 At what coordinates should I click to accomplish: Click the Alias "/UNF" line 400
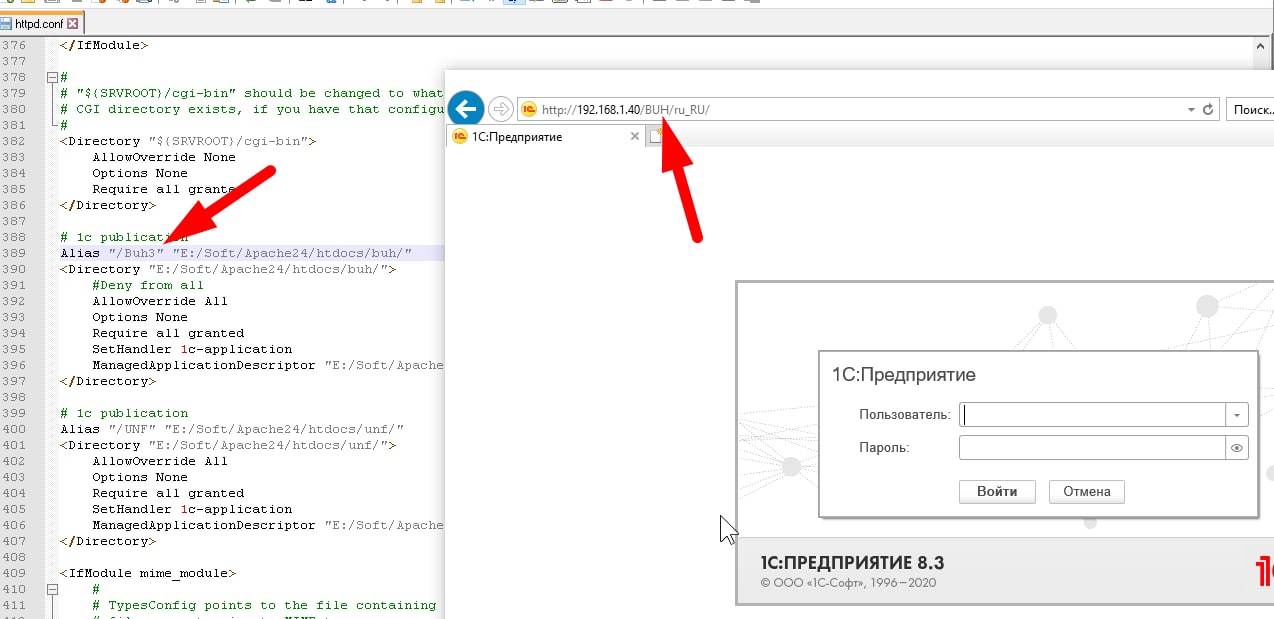point(232,429)
